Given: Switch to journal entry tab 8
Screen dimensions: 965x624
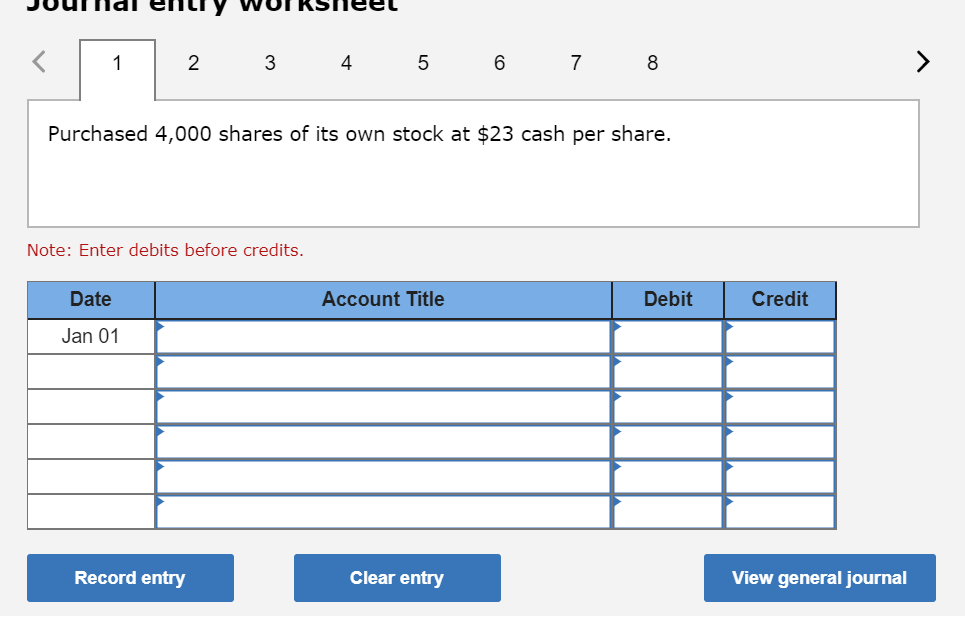Looking at the screenshot, I should [x=652, y=62].
